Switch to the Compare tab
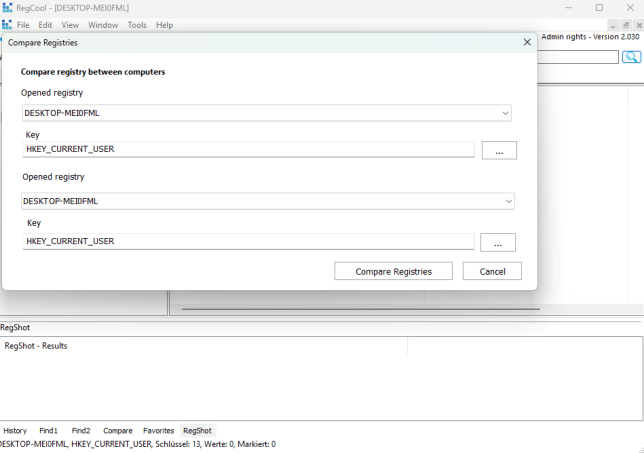The image size is (644, 453). [x=117, y=430]
